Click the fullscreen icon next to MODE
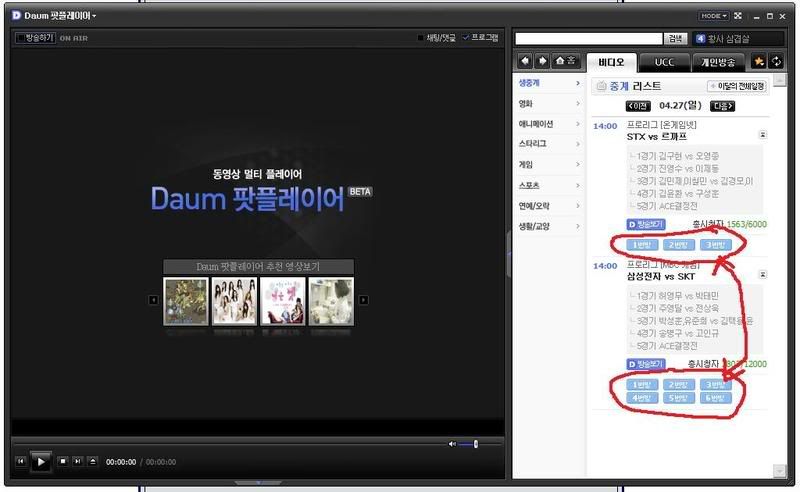800x492 pixels. [x=738, y=16]
